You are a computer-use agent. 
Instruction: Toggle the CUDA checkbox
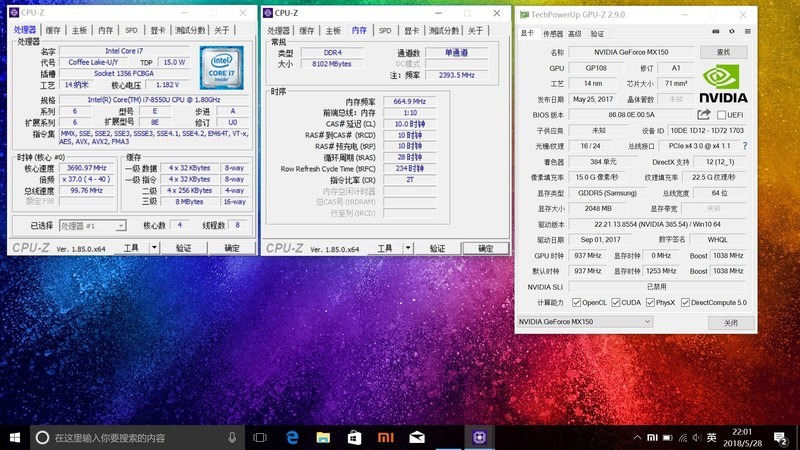[x=615, y=303]
